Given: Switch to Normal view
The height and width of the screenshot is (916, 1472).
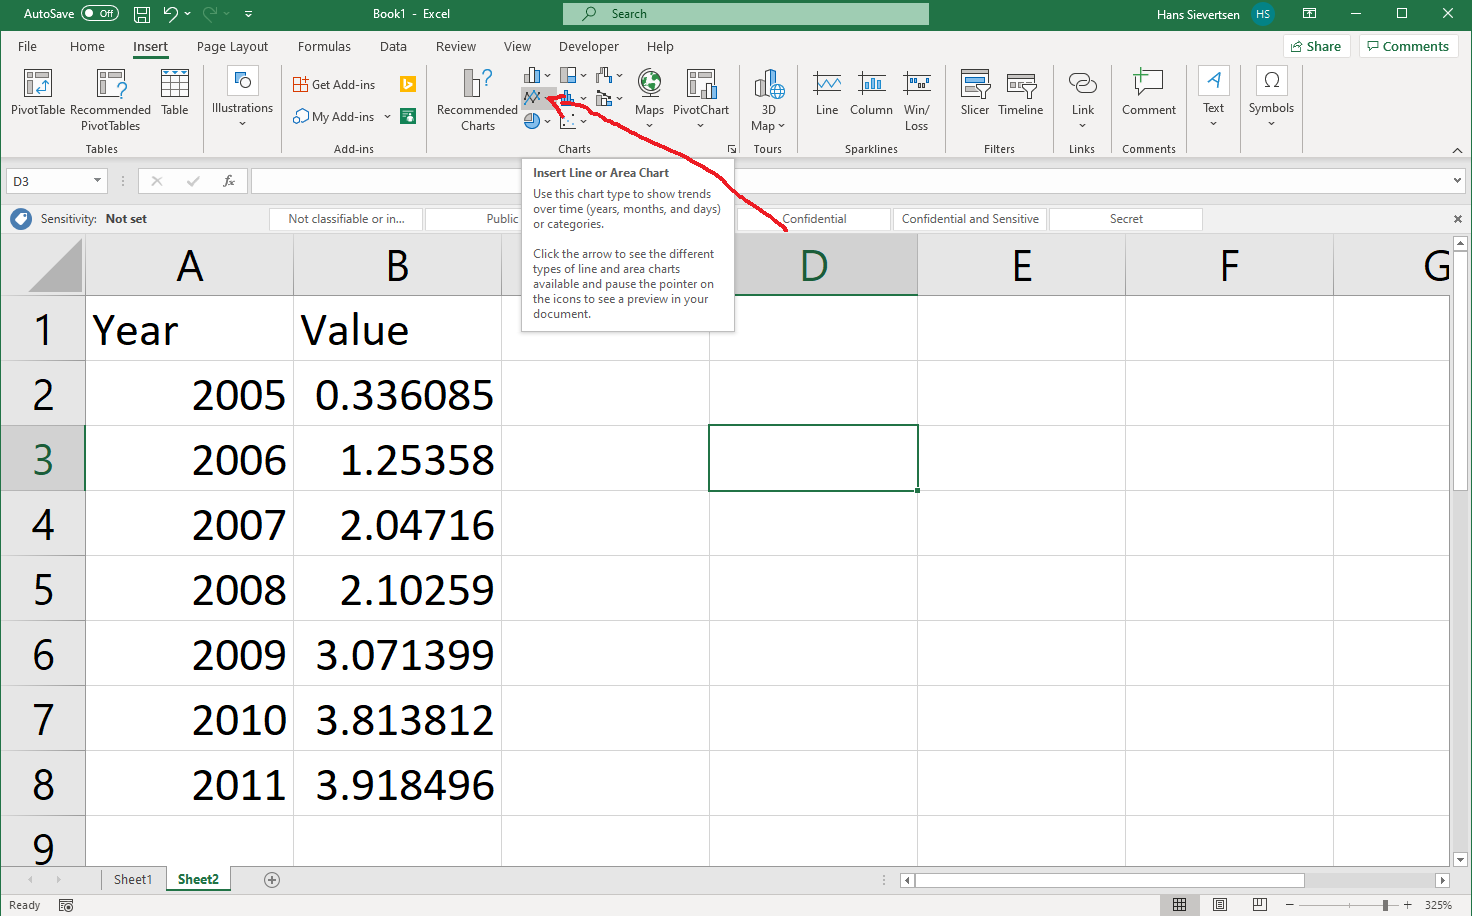Looking at the screenshot, I should [1180, 904].
